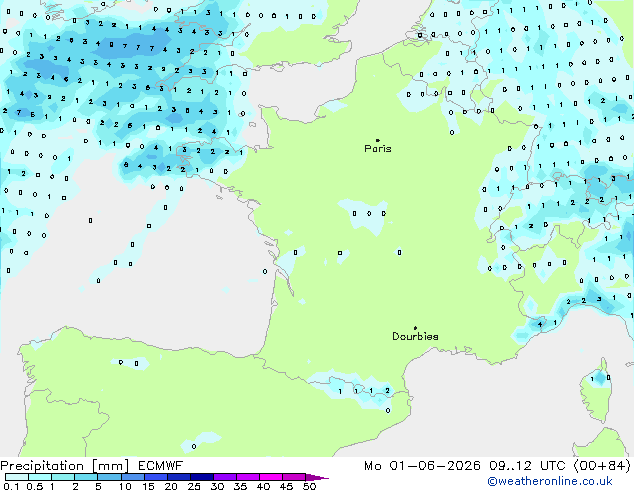Pick legend swatch between 25 and 30
Viewport: 634px width, 490px height.
click(201, 477)
